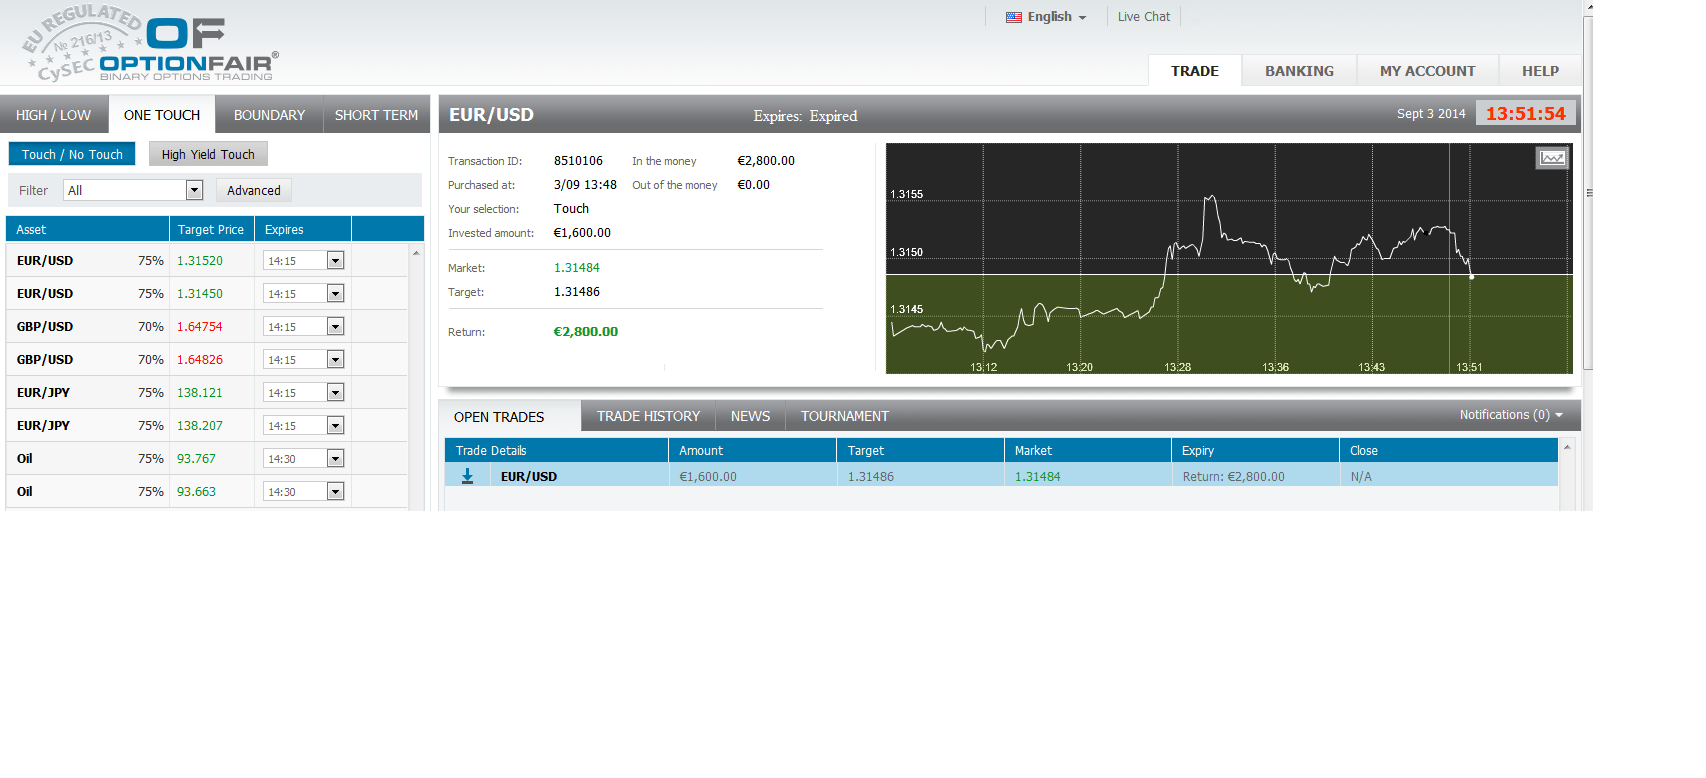Click the Target column header in open trades

point(920,451)
